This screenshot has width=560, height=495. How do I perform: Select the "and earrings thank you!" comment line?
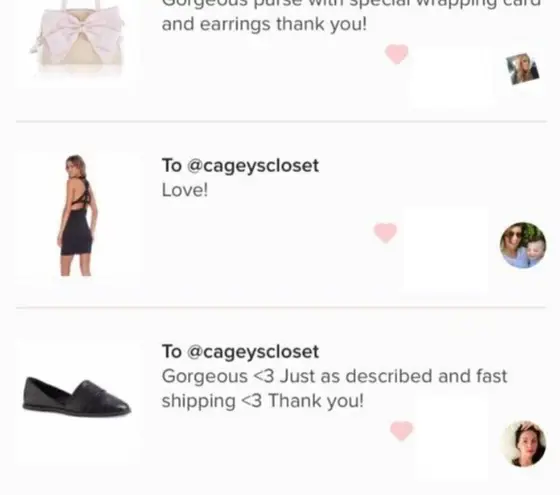point(264,25)
